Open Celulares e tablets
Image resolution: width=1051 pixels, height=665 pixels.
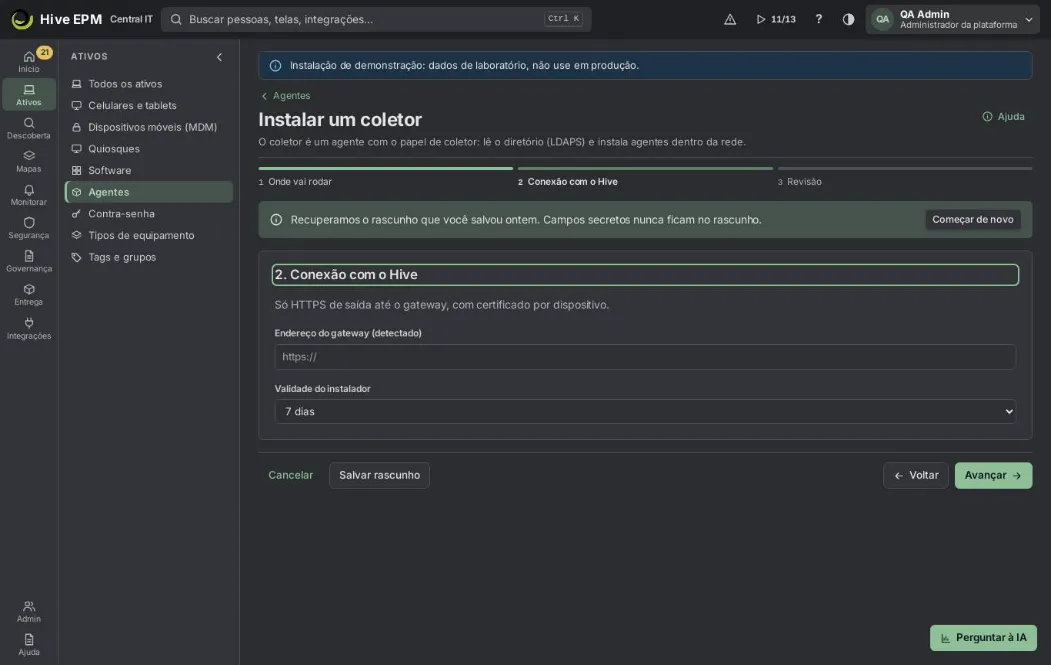[149, 105]
